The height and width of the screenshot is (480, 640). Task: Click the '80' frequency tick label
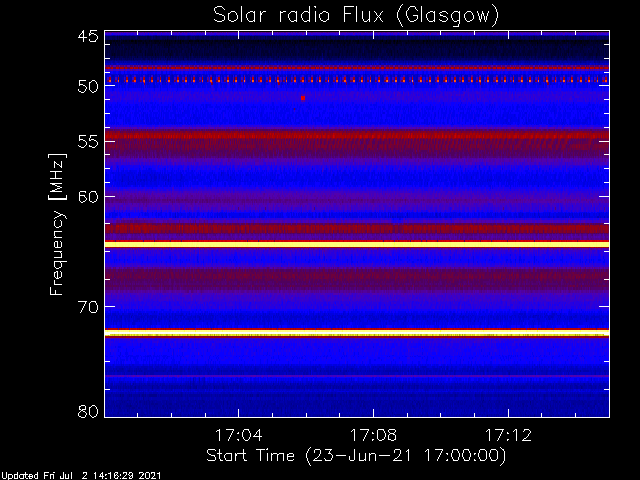point(88,411)
